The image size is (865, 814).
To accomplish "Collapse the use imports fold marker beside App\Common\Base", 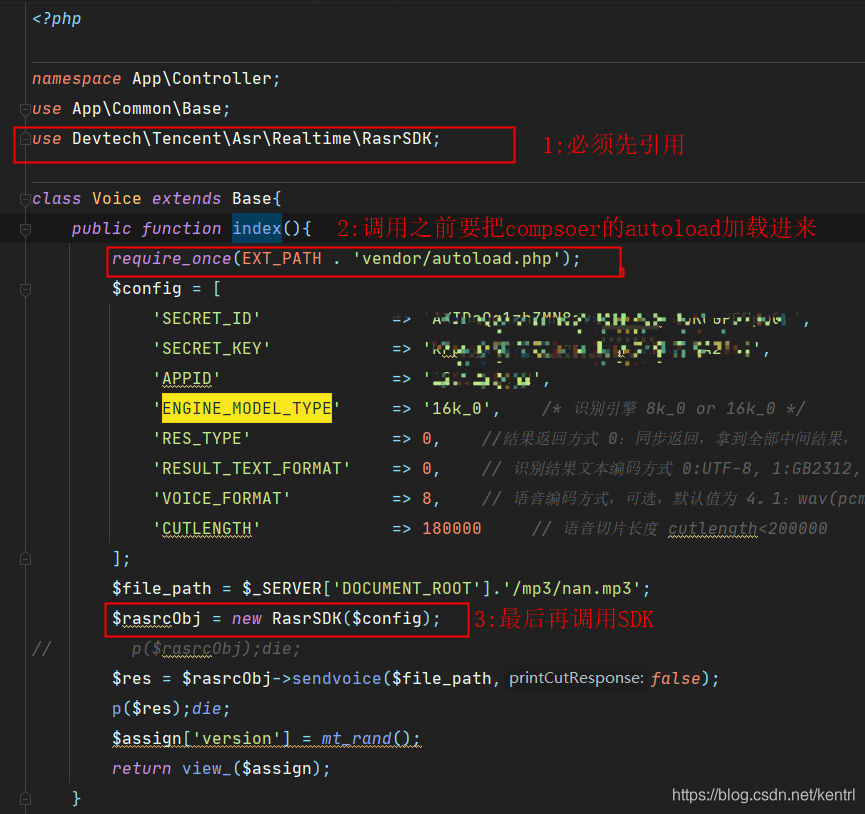I will coord(25,110).
